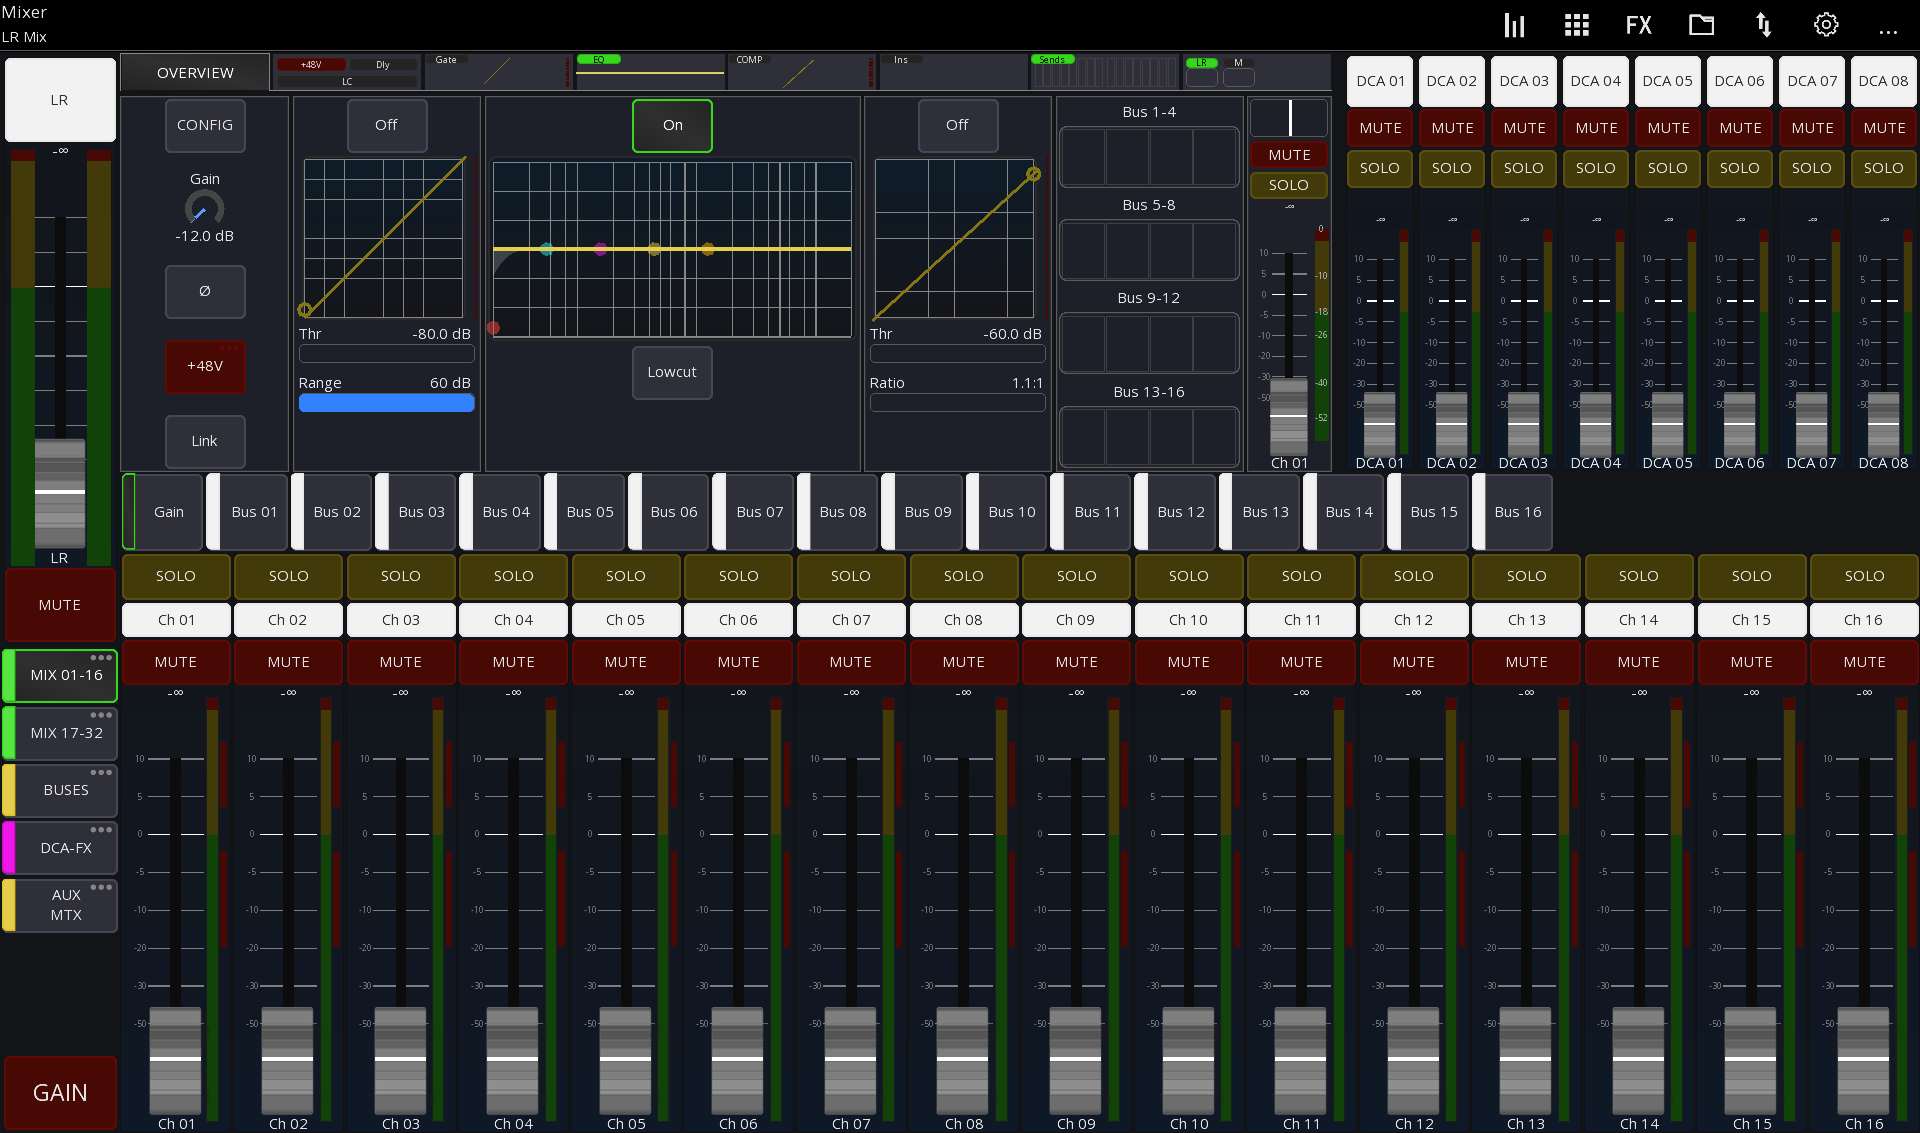Open the settings gear icon
The width and height of the screenshot is (1920, 1133).
[1826, 25]
